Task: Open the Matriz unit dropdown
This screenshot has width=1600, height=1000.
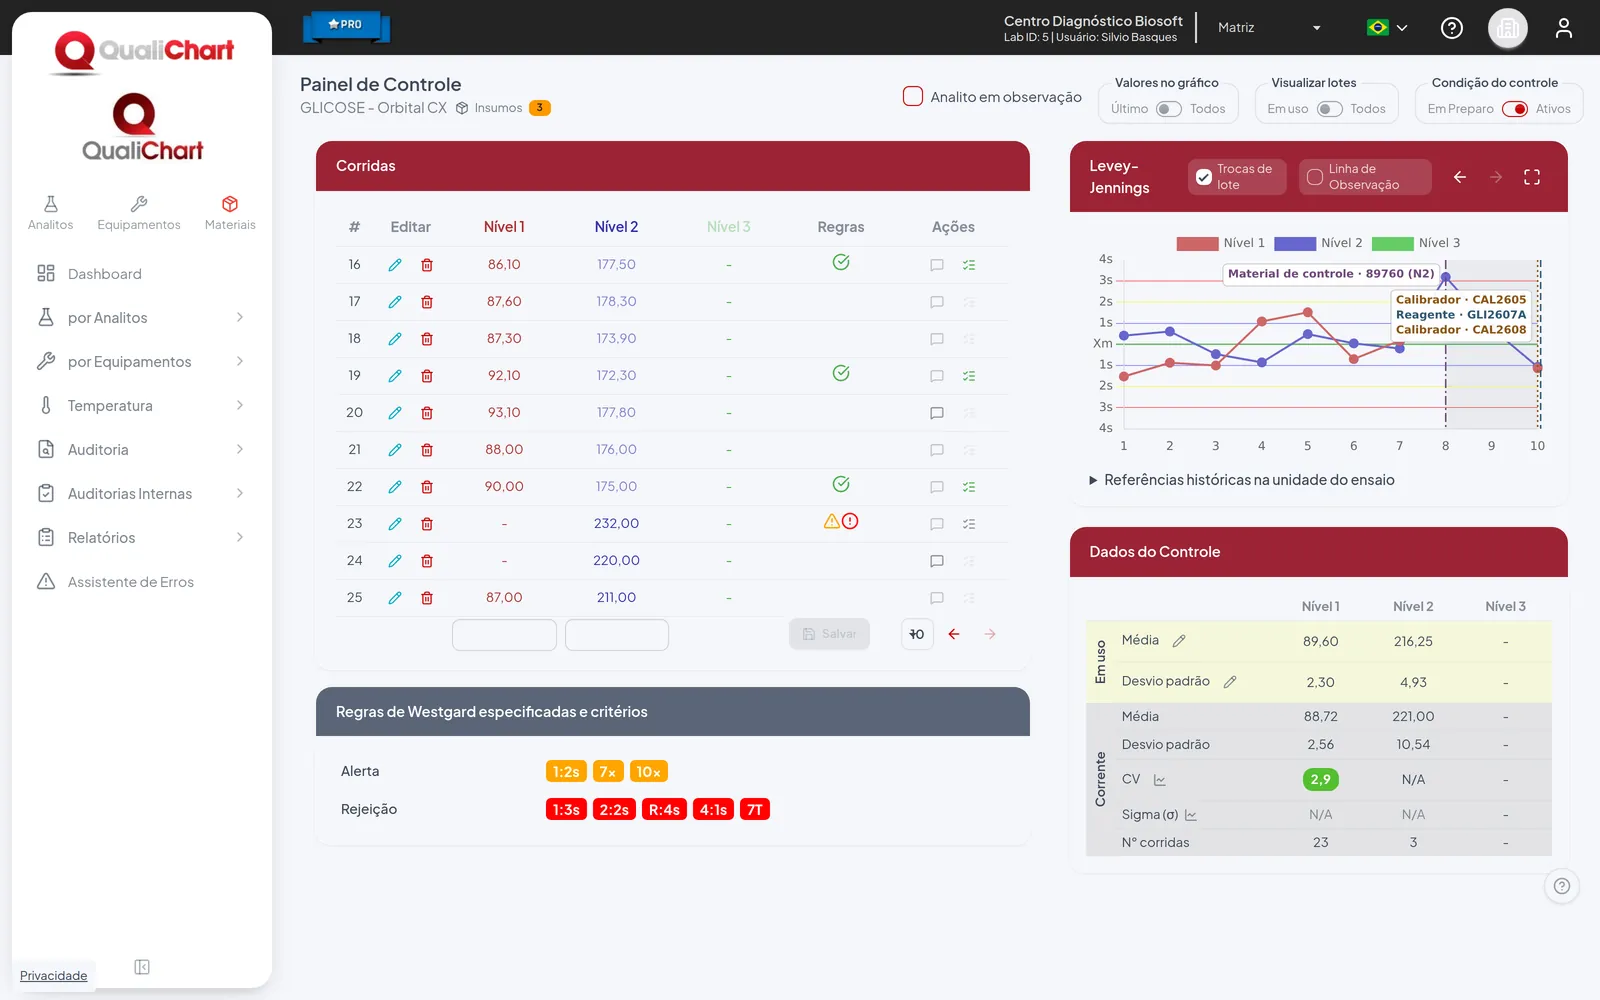Action: (1269, 28)
